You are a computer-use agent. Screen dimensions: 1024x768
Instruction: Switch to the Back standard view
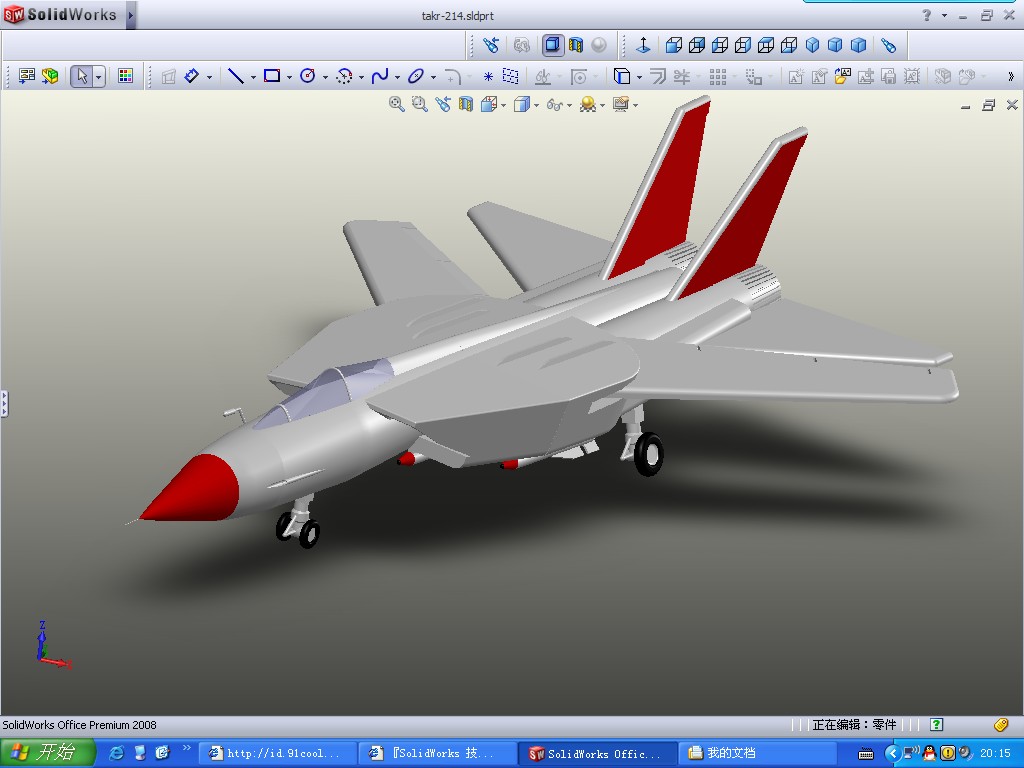pyautogui.click(x=697, y=45)
